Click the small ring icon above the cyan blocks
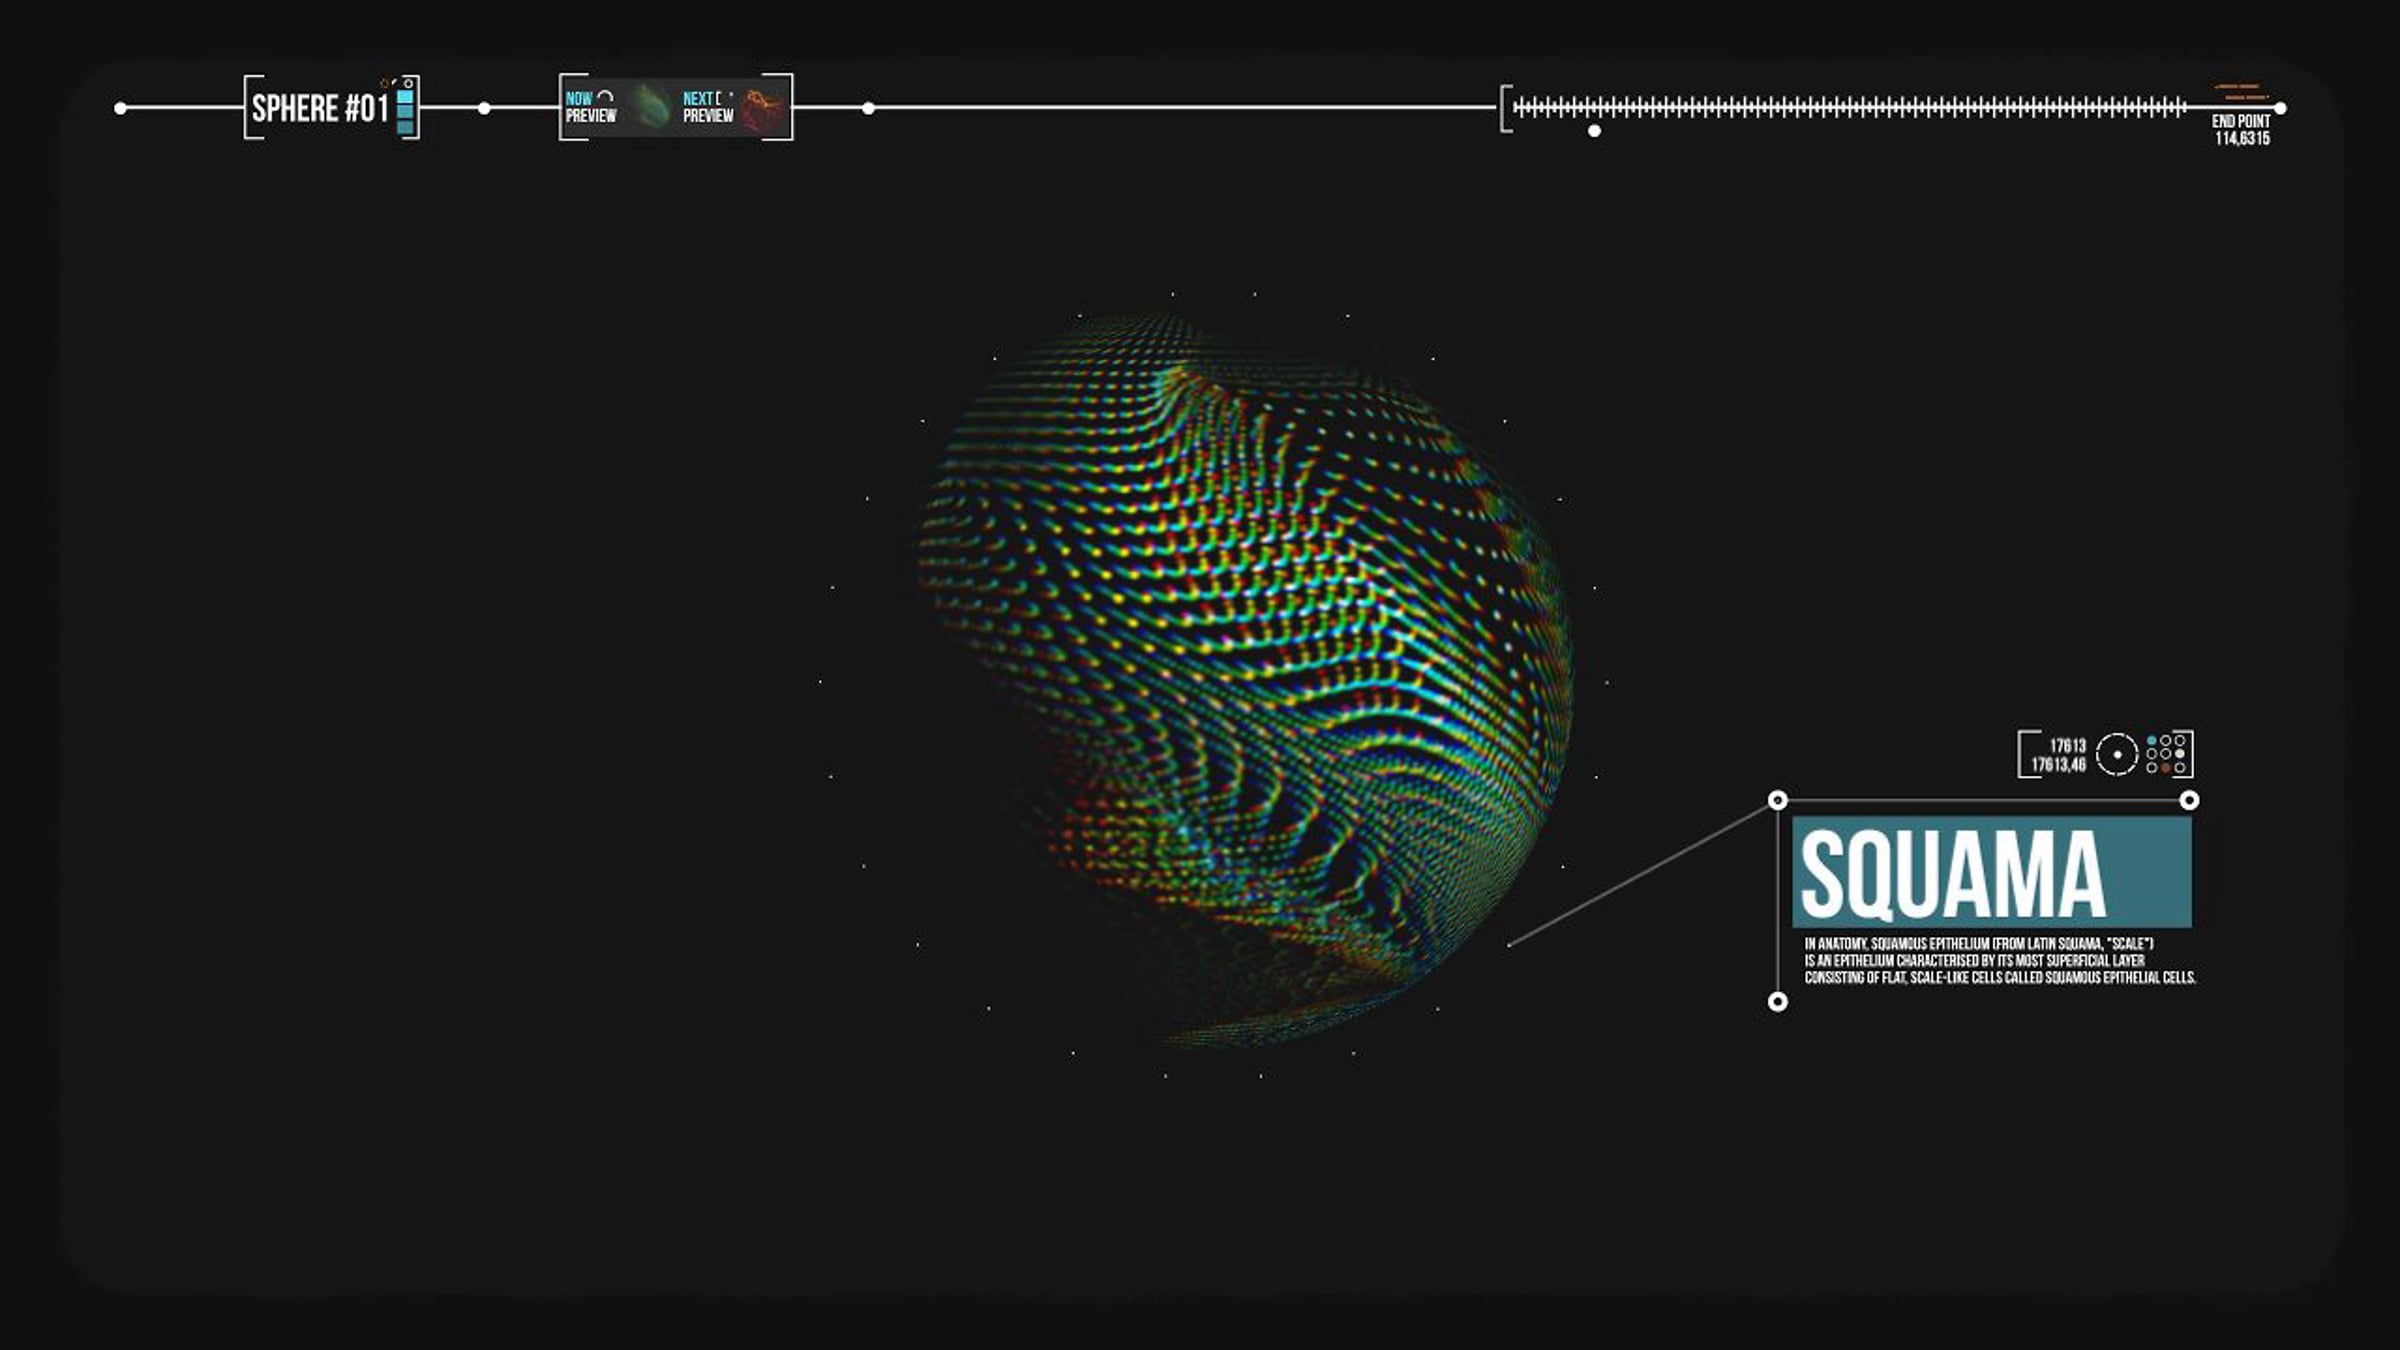The width and height of the screenshot is (2400, 1350). click(408, 83)
